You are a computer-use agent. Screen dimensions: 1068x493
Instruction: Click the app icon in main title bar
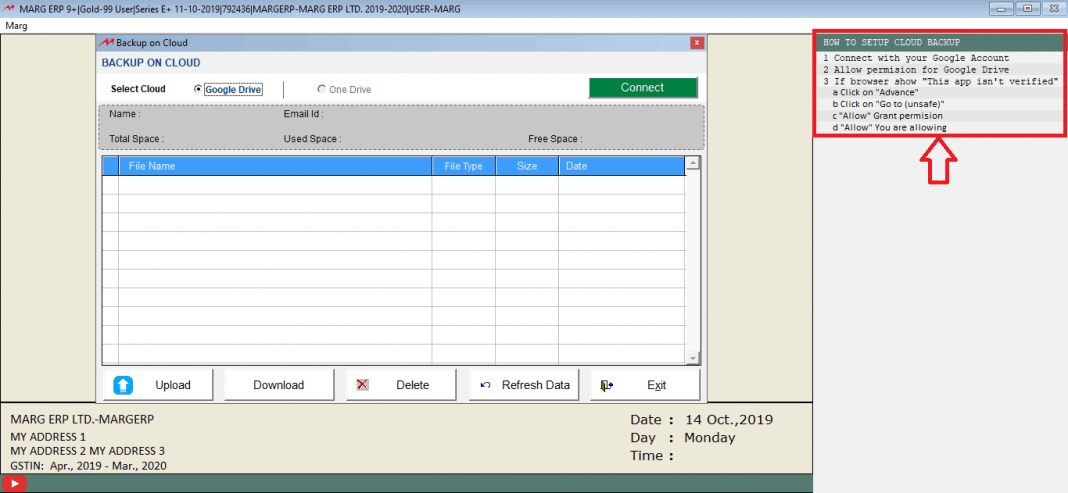9,8
